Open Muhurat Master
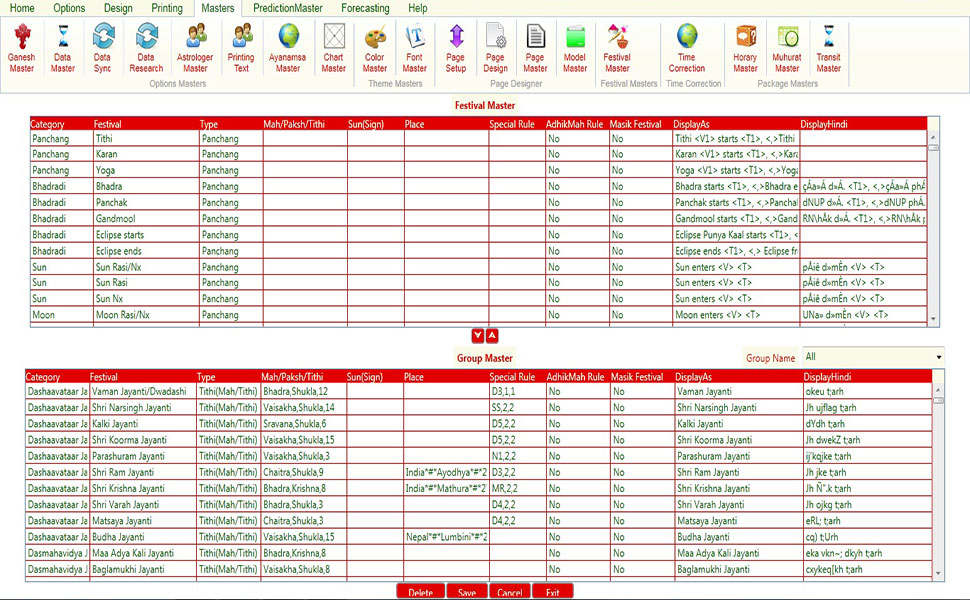Image resolution: width=970 pixels, height=600 pixels. (787, 48)
